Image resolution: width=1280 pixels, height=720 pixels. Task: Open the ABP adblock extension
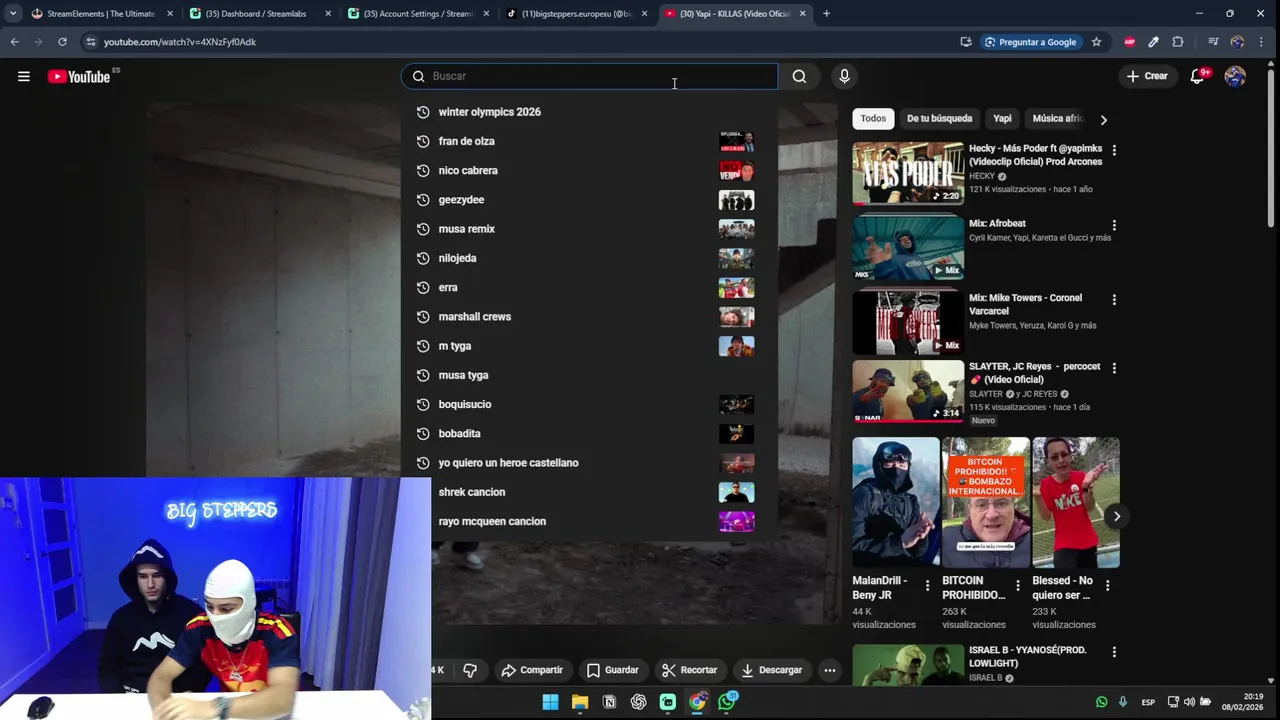coord(1129,42)
